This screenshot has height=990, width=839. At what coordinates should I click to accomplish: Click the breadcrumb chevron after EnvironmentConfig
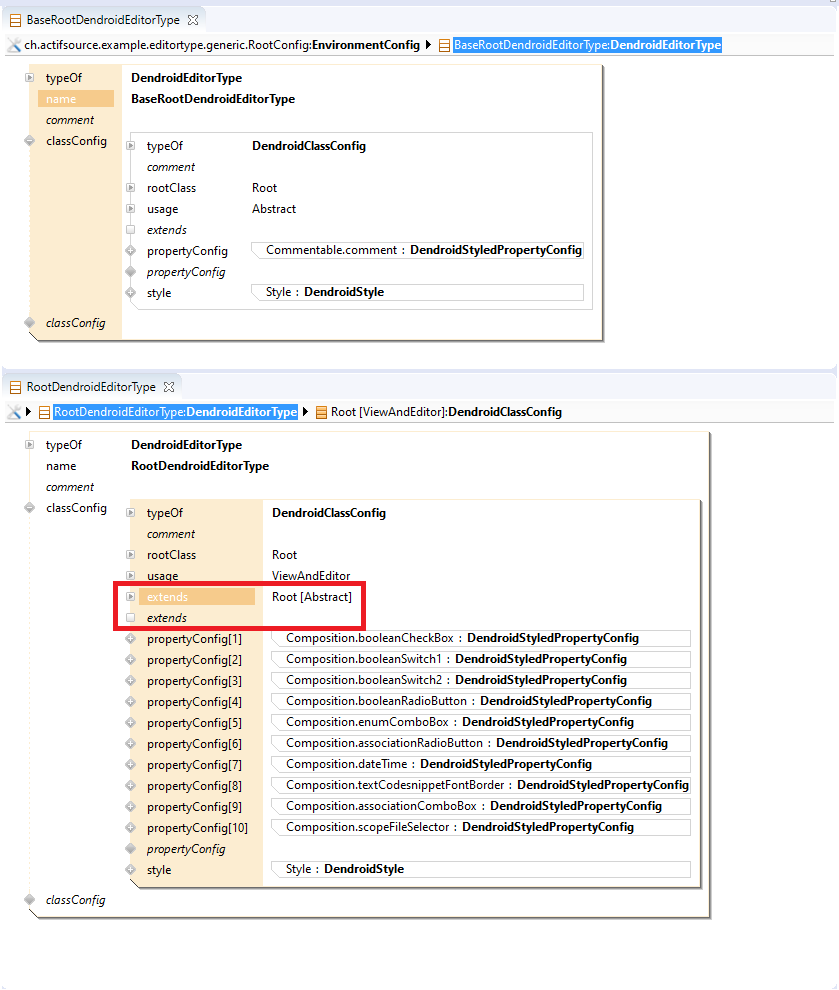(428, 45)
